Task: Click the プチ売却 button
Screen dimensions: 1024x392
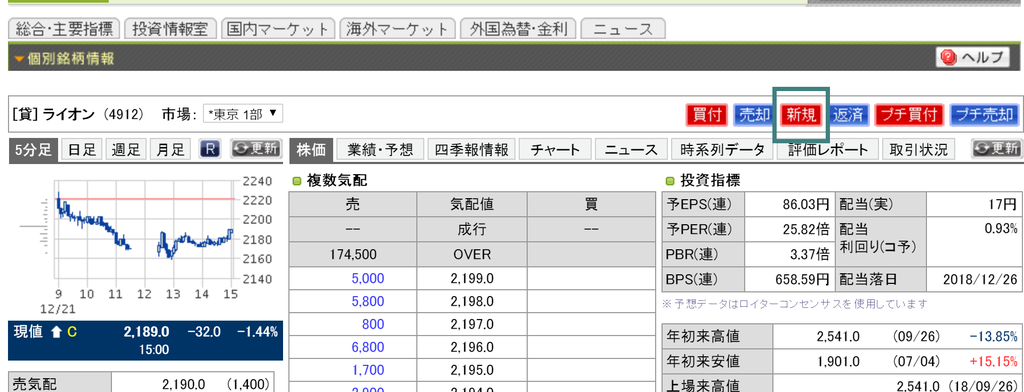Action: tap(984, 116)
